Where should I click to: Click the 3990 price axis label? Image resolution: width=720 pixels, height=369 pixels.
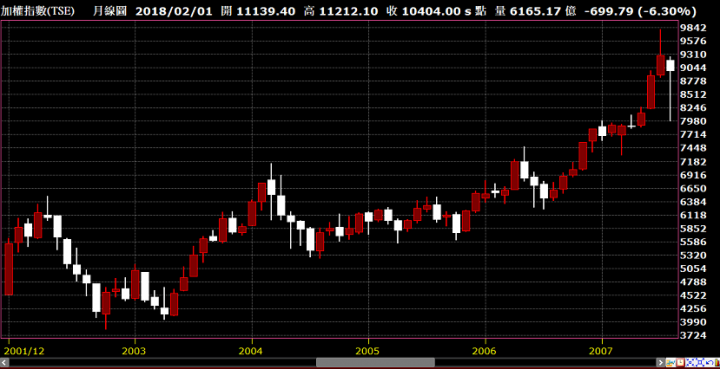click(693, 322)
